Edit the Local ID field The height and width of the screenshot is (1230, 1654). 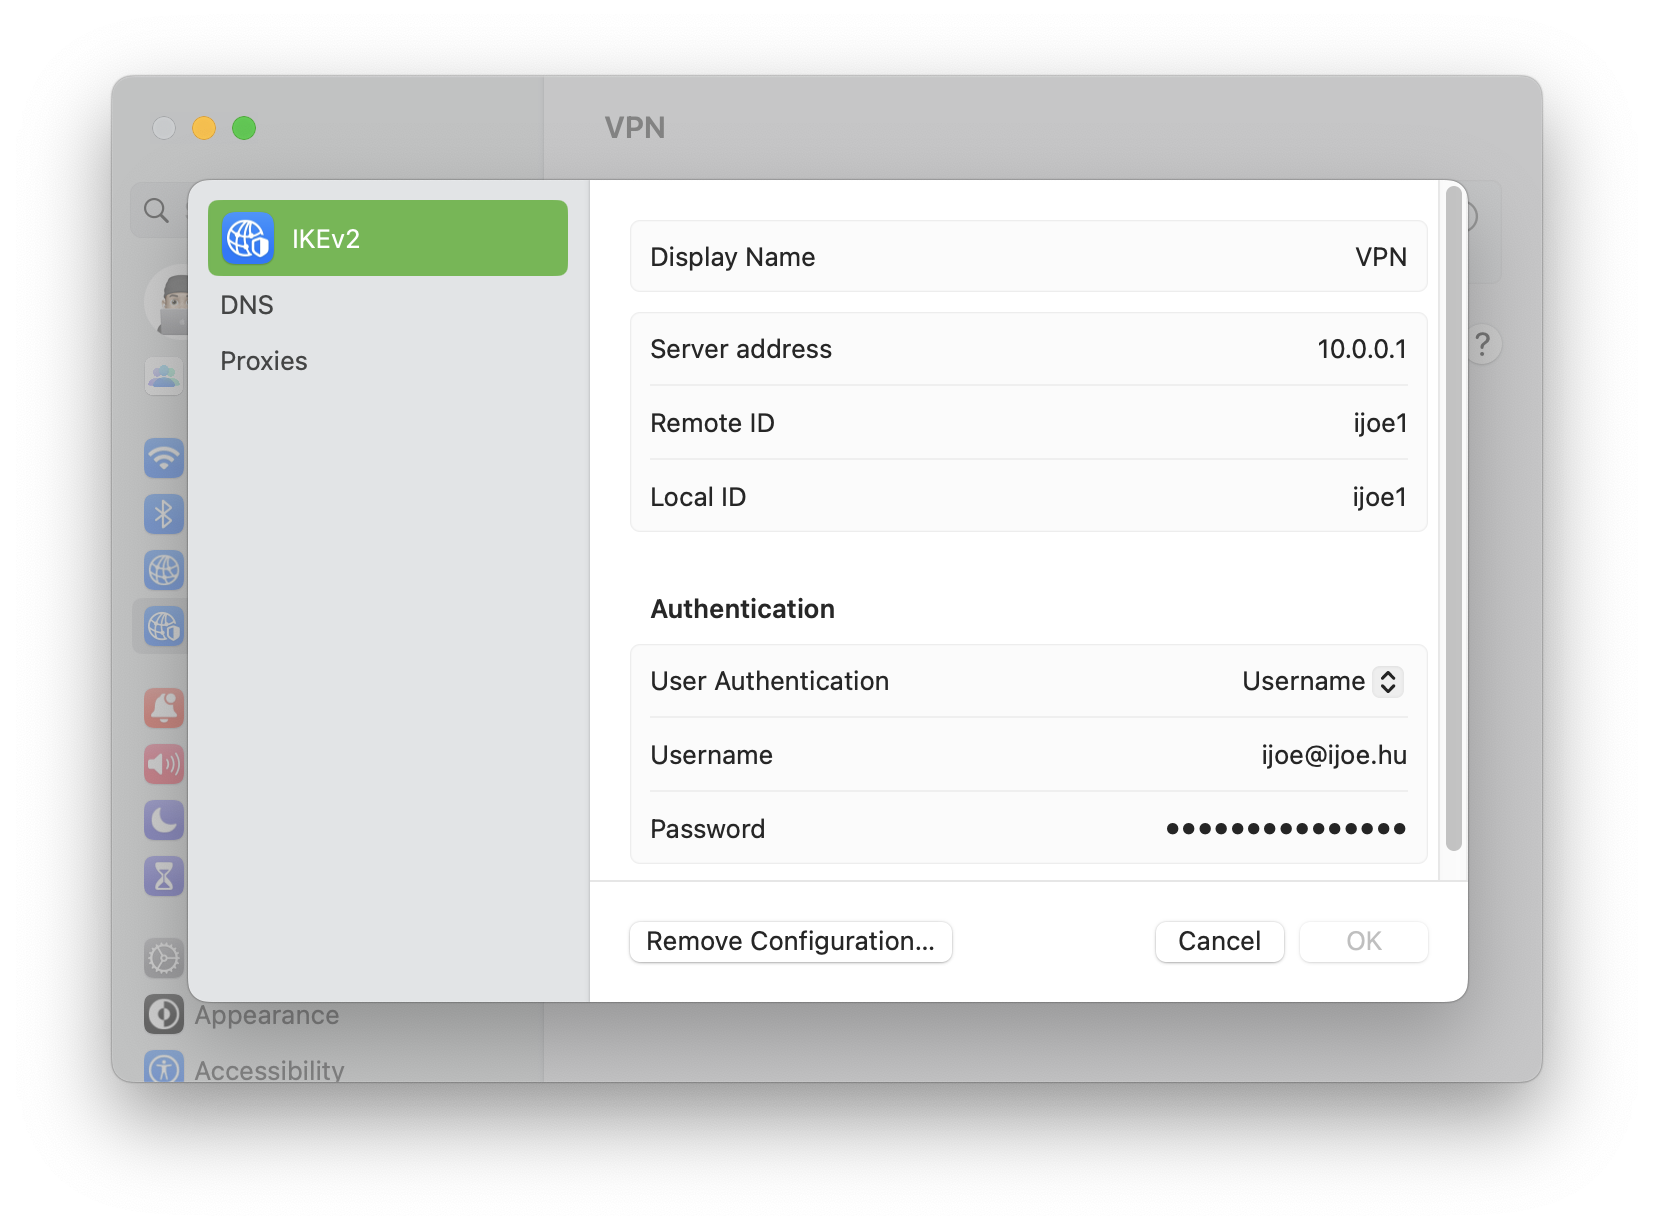point(1028,497)
